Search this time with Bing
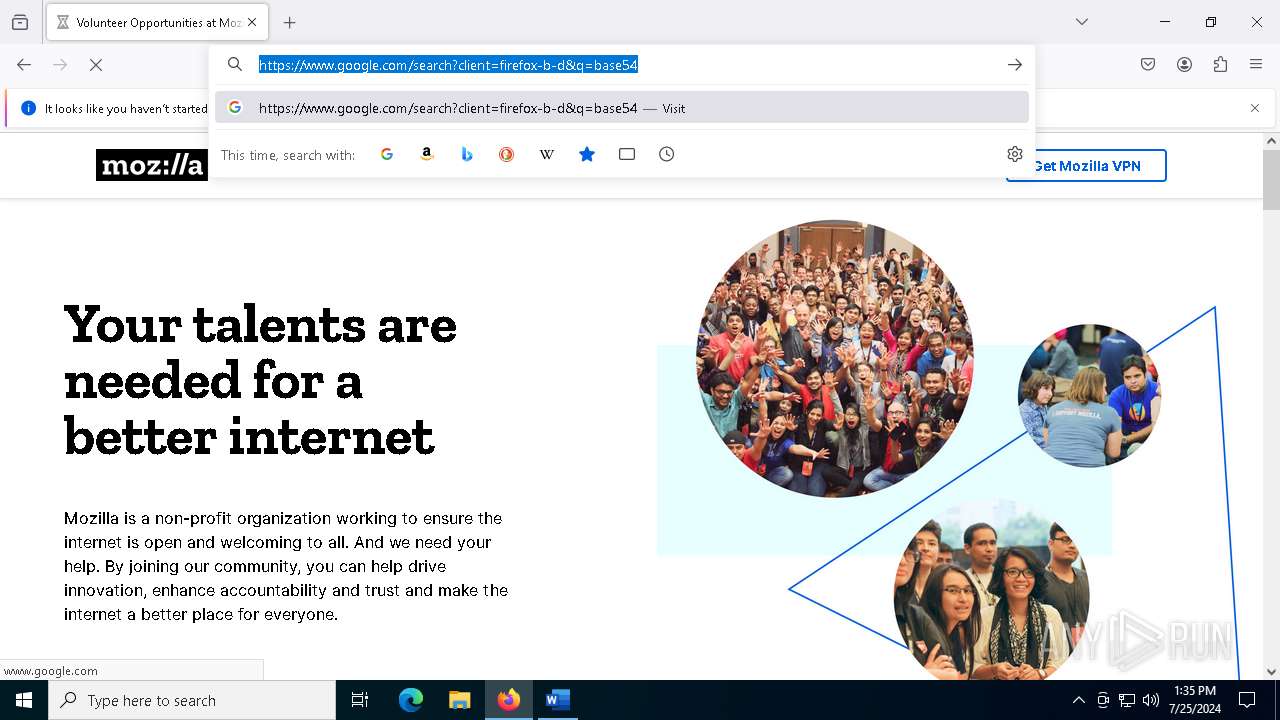1280x720 pixels. (467, 154)
